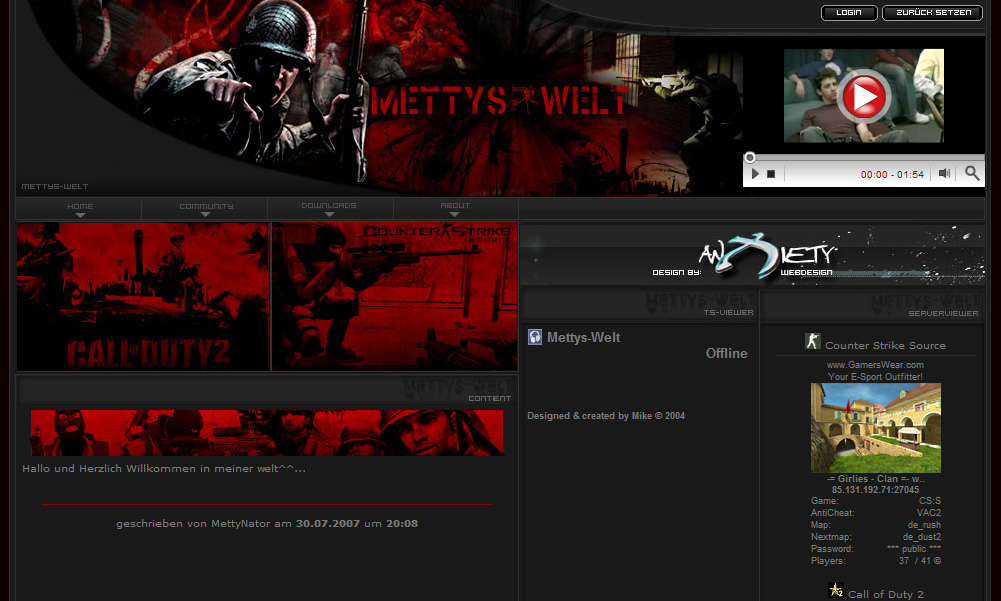Screen dimensions: 1001x601
Task: Click the Designed & created by Mike credit
Action: pyautogui.click(x=606, y=416)
